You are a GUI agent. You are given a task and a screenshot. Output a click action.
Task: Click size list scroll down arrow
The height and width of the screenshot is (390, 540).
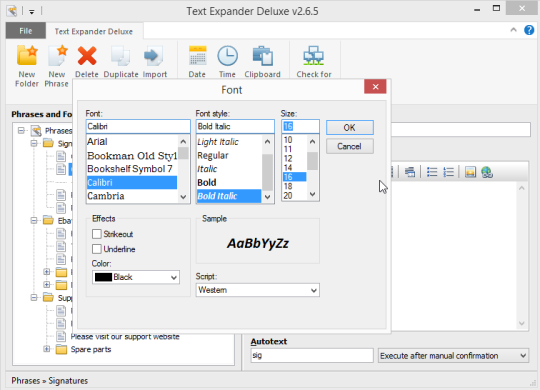[x=312, y=194]
